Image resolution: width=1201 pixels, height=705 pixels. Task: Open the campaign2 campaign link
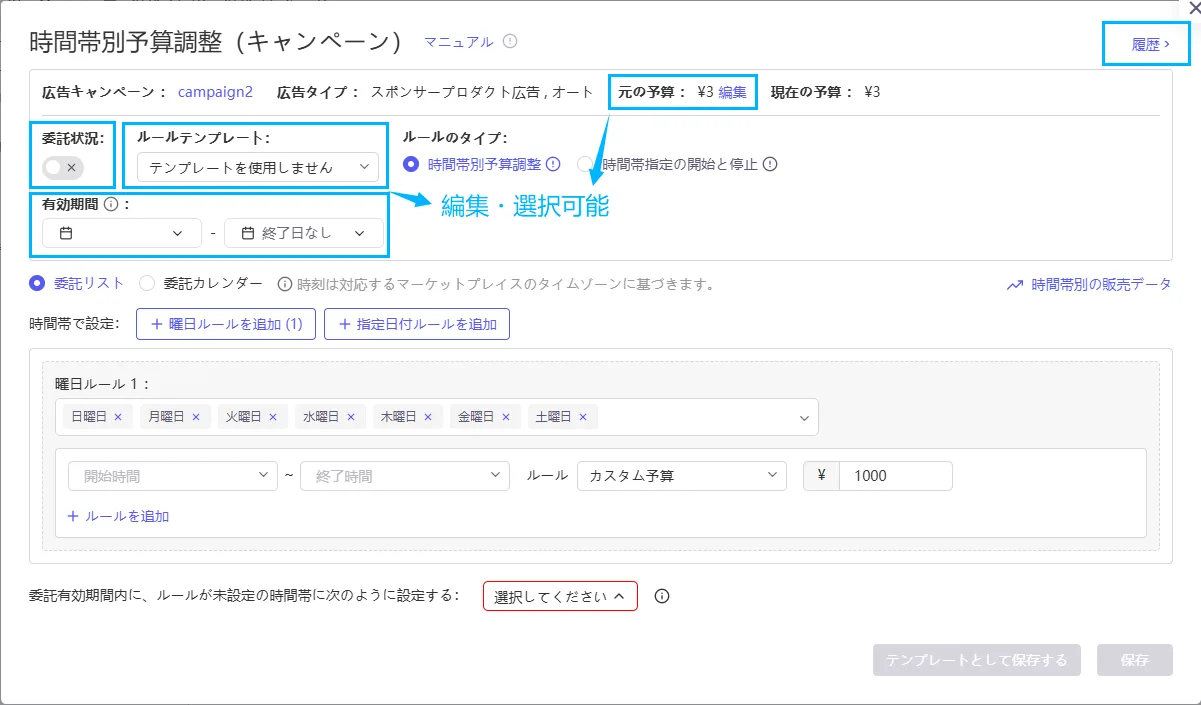(215, 92)
